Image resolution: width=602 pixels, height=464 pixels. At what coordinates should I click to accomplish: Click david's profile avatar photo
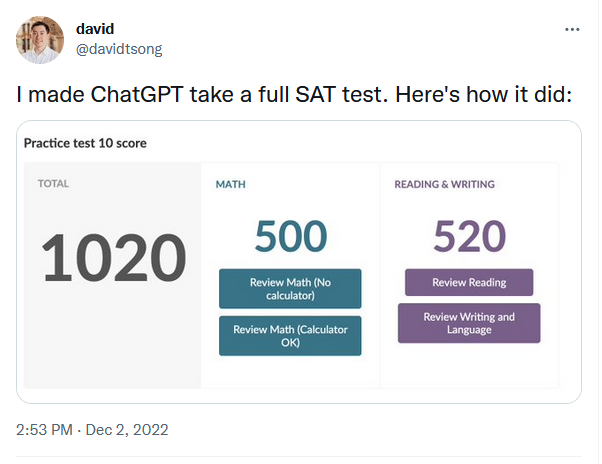pos(40,40)
